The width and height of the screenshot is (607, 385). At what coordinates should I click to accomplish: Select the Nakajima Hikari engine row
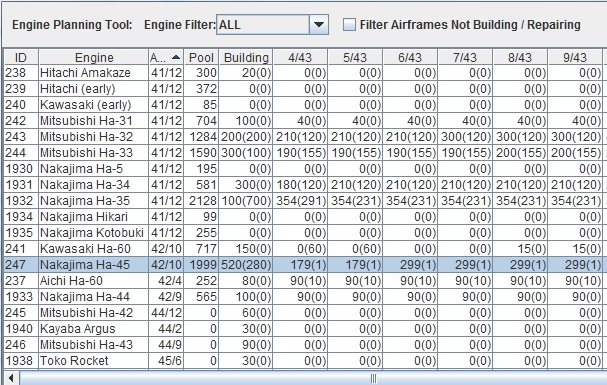(x=304, y=217)
